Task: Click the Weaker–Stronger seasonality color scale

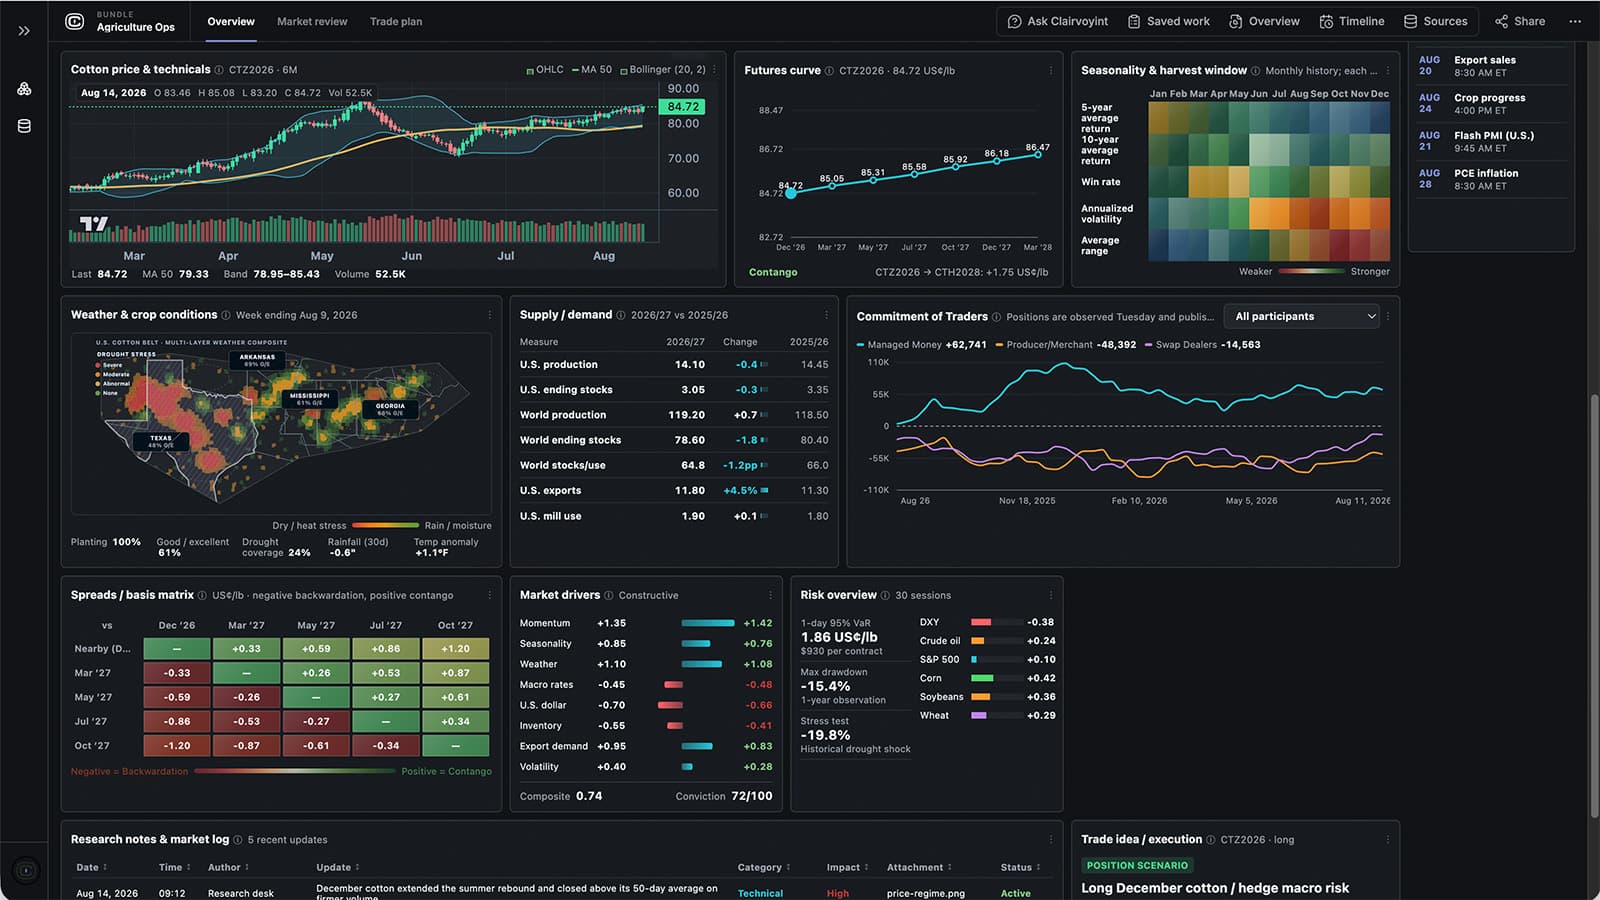Action: coord(1311,271)
